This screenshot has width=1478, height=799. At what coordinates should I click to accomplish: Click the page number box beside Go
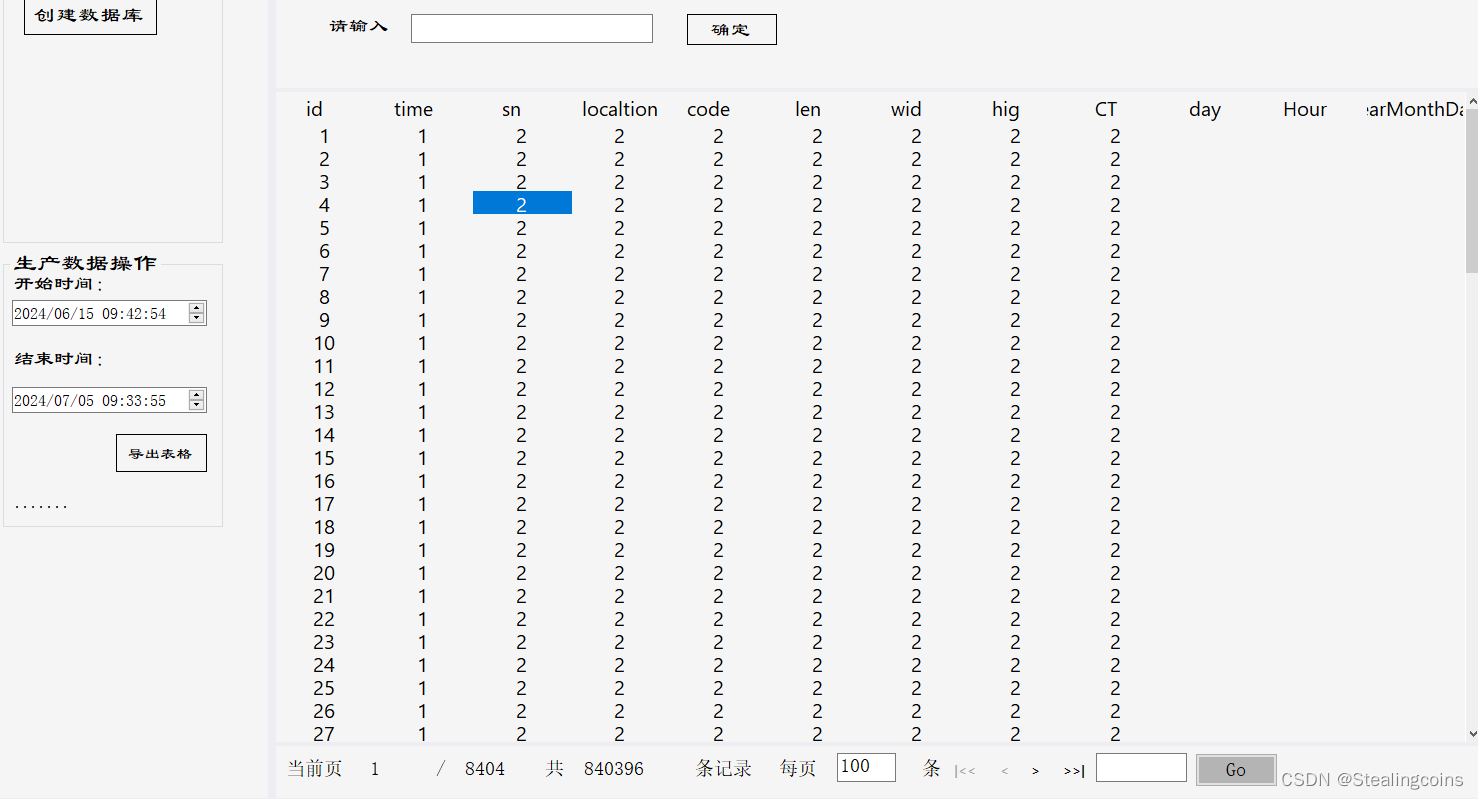coord(1141,768)
